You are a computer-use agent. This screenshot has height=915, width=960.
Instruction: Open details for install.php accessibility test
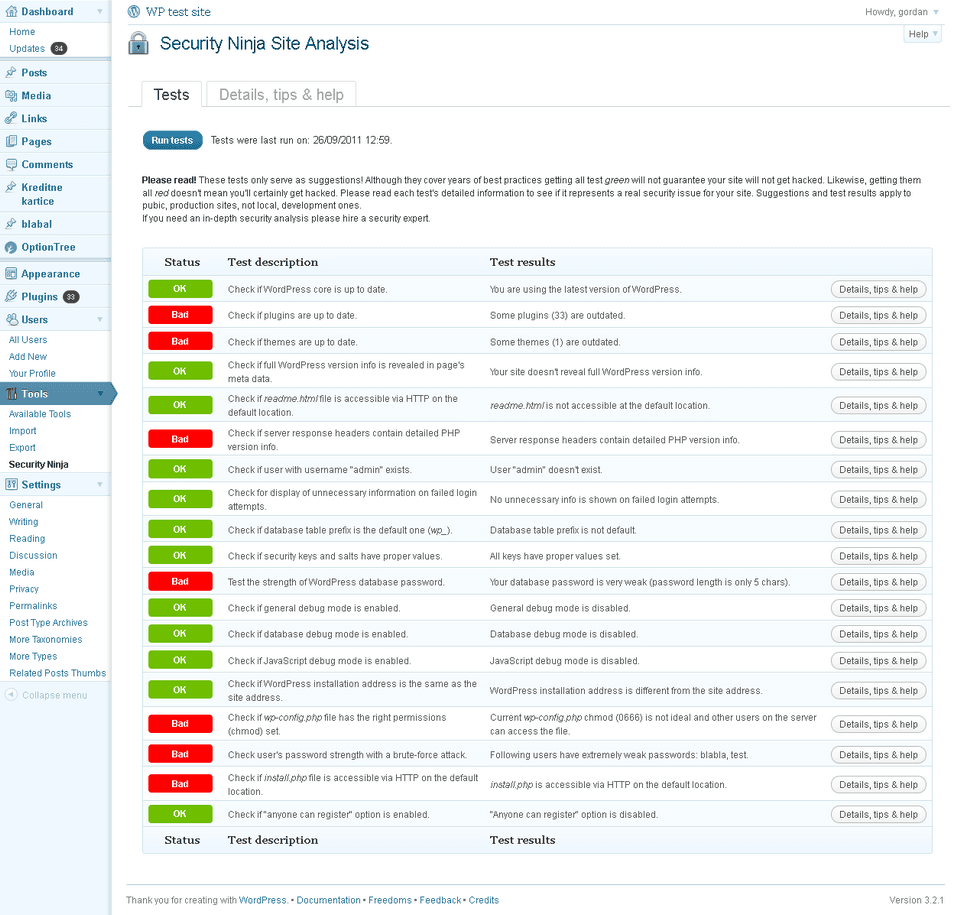point(878,785)
